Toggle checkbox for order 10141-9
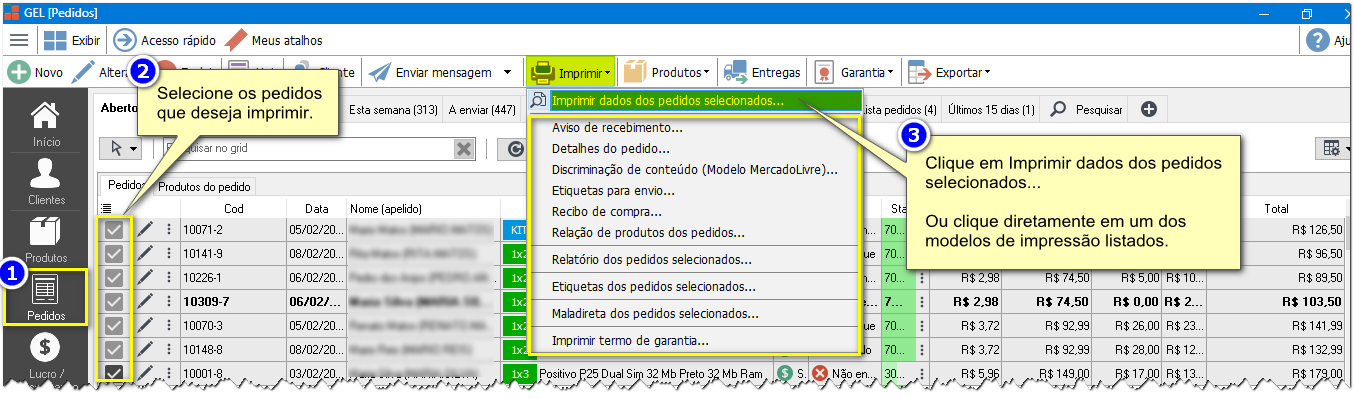Image resolution: width=1354 pixels, height=399 pixels. coord(114,253)
